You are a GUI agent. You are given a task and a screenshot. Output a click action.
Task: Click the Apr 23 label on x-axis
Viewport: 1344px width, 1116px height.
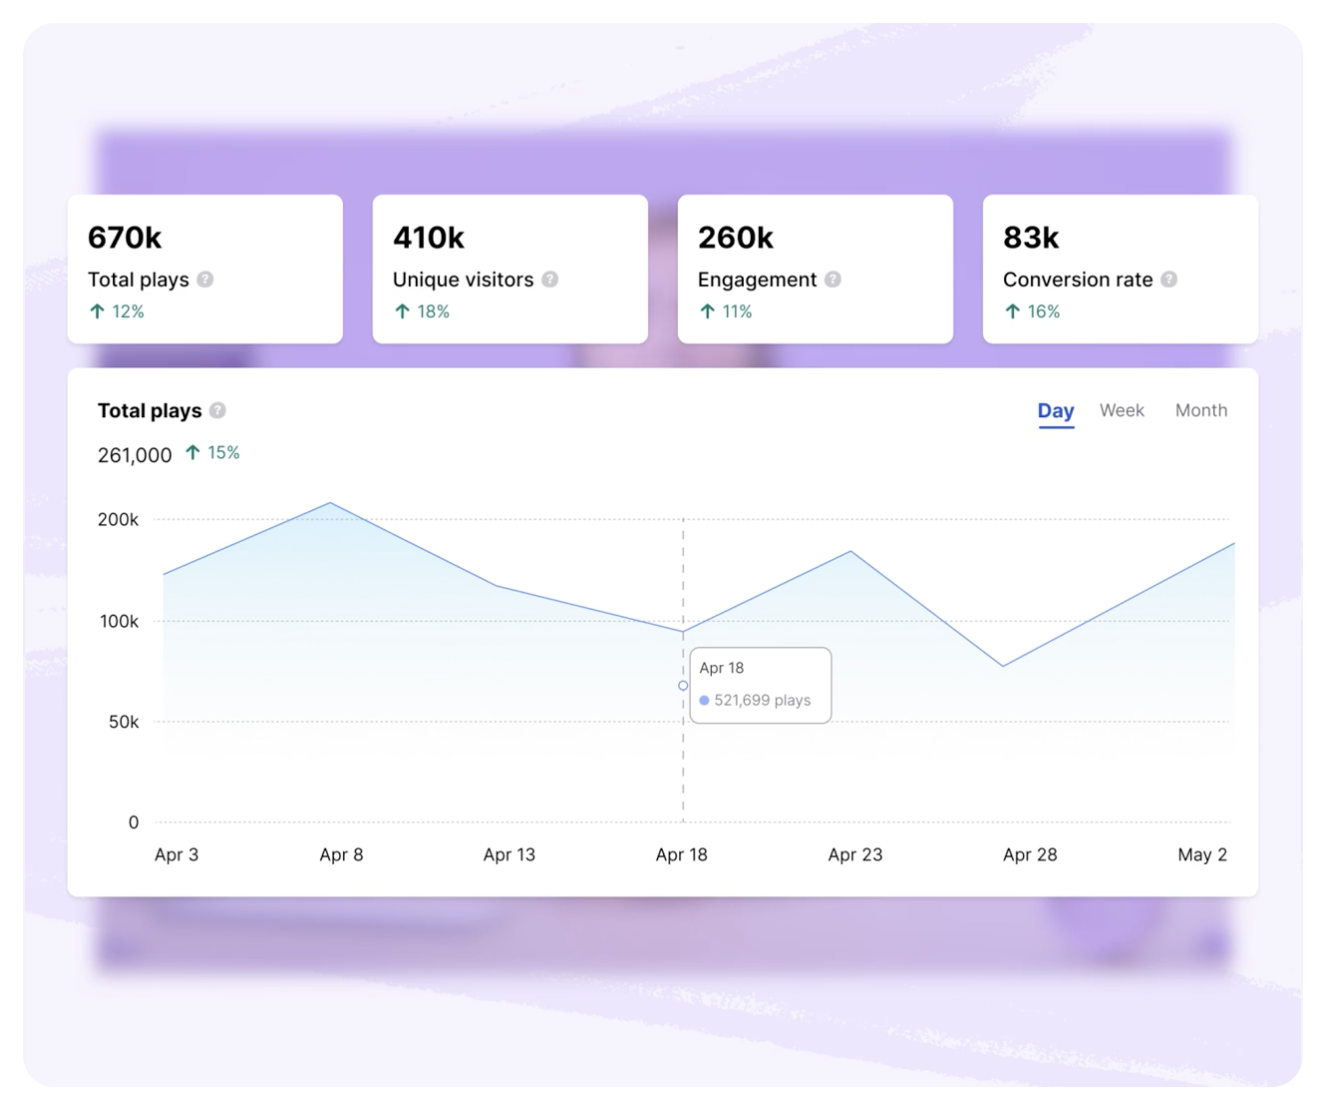855,855
